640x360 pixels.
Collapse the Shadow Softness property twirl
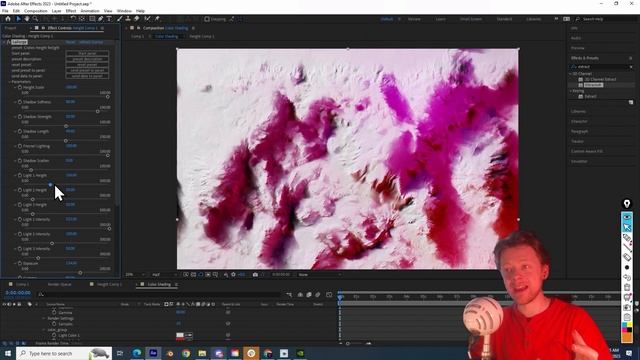tap(15, 102)
